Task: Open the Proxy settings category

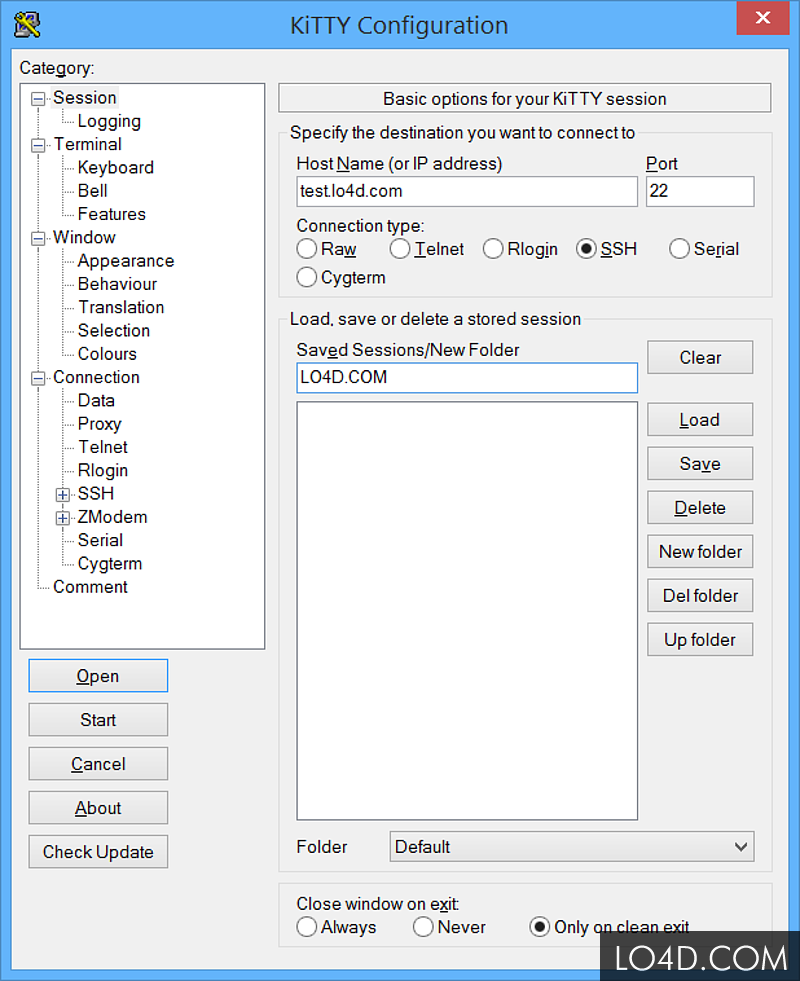Action: click(x=99, y=424)
